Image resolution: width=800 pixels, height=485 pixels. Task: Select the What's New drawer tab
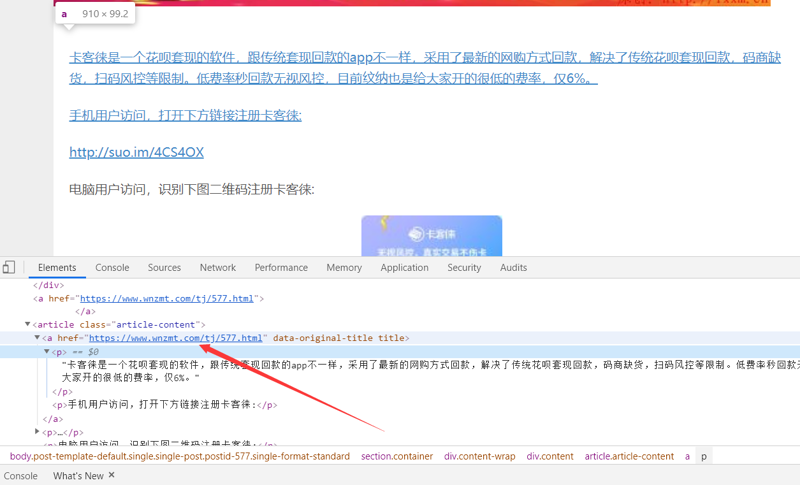point(78,476)
